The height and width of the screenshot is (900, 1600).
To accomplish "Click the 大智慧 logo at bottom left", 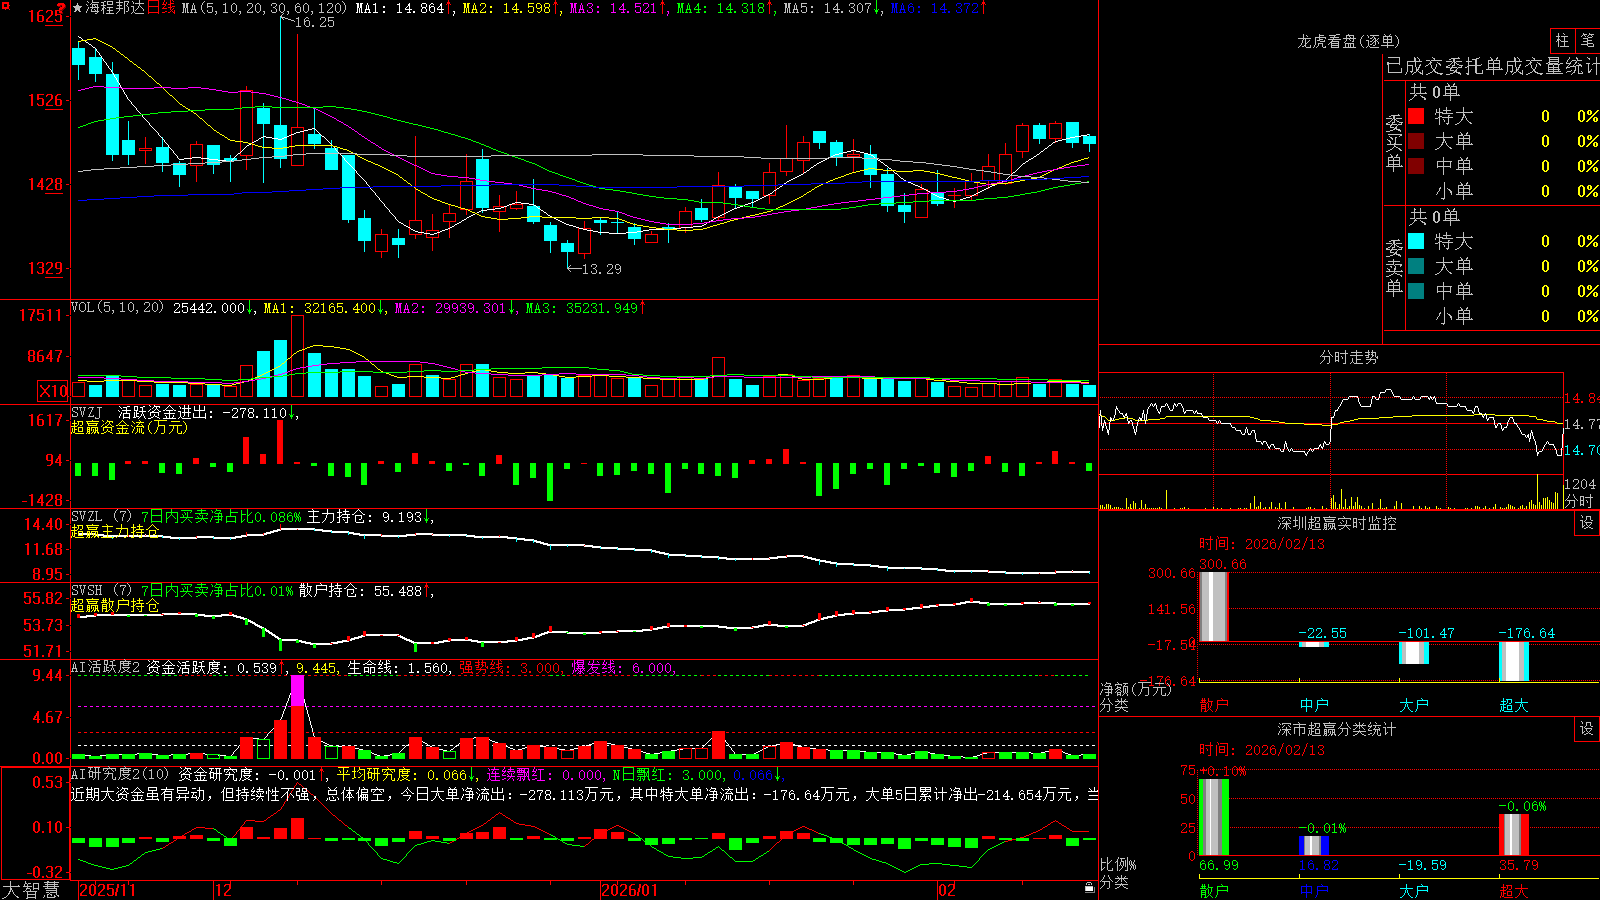I will click(x=32, y=889).
